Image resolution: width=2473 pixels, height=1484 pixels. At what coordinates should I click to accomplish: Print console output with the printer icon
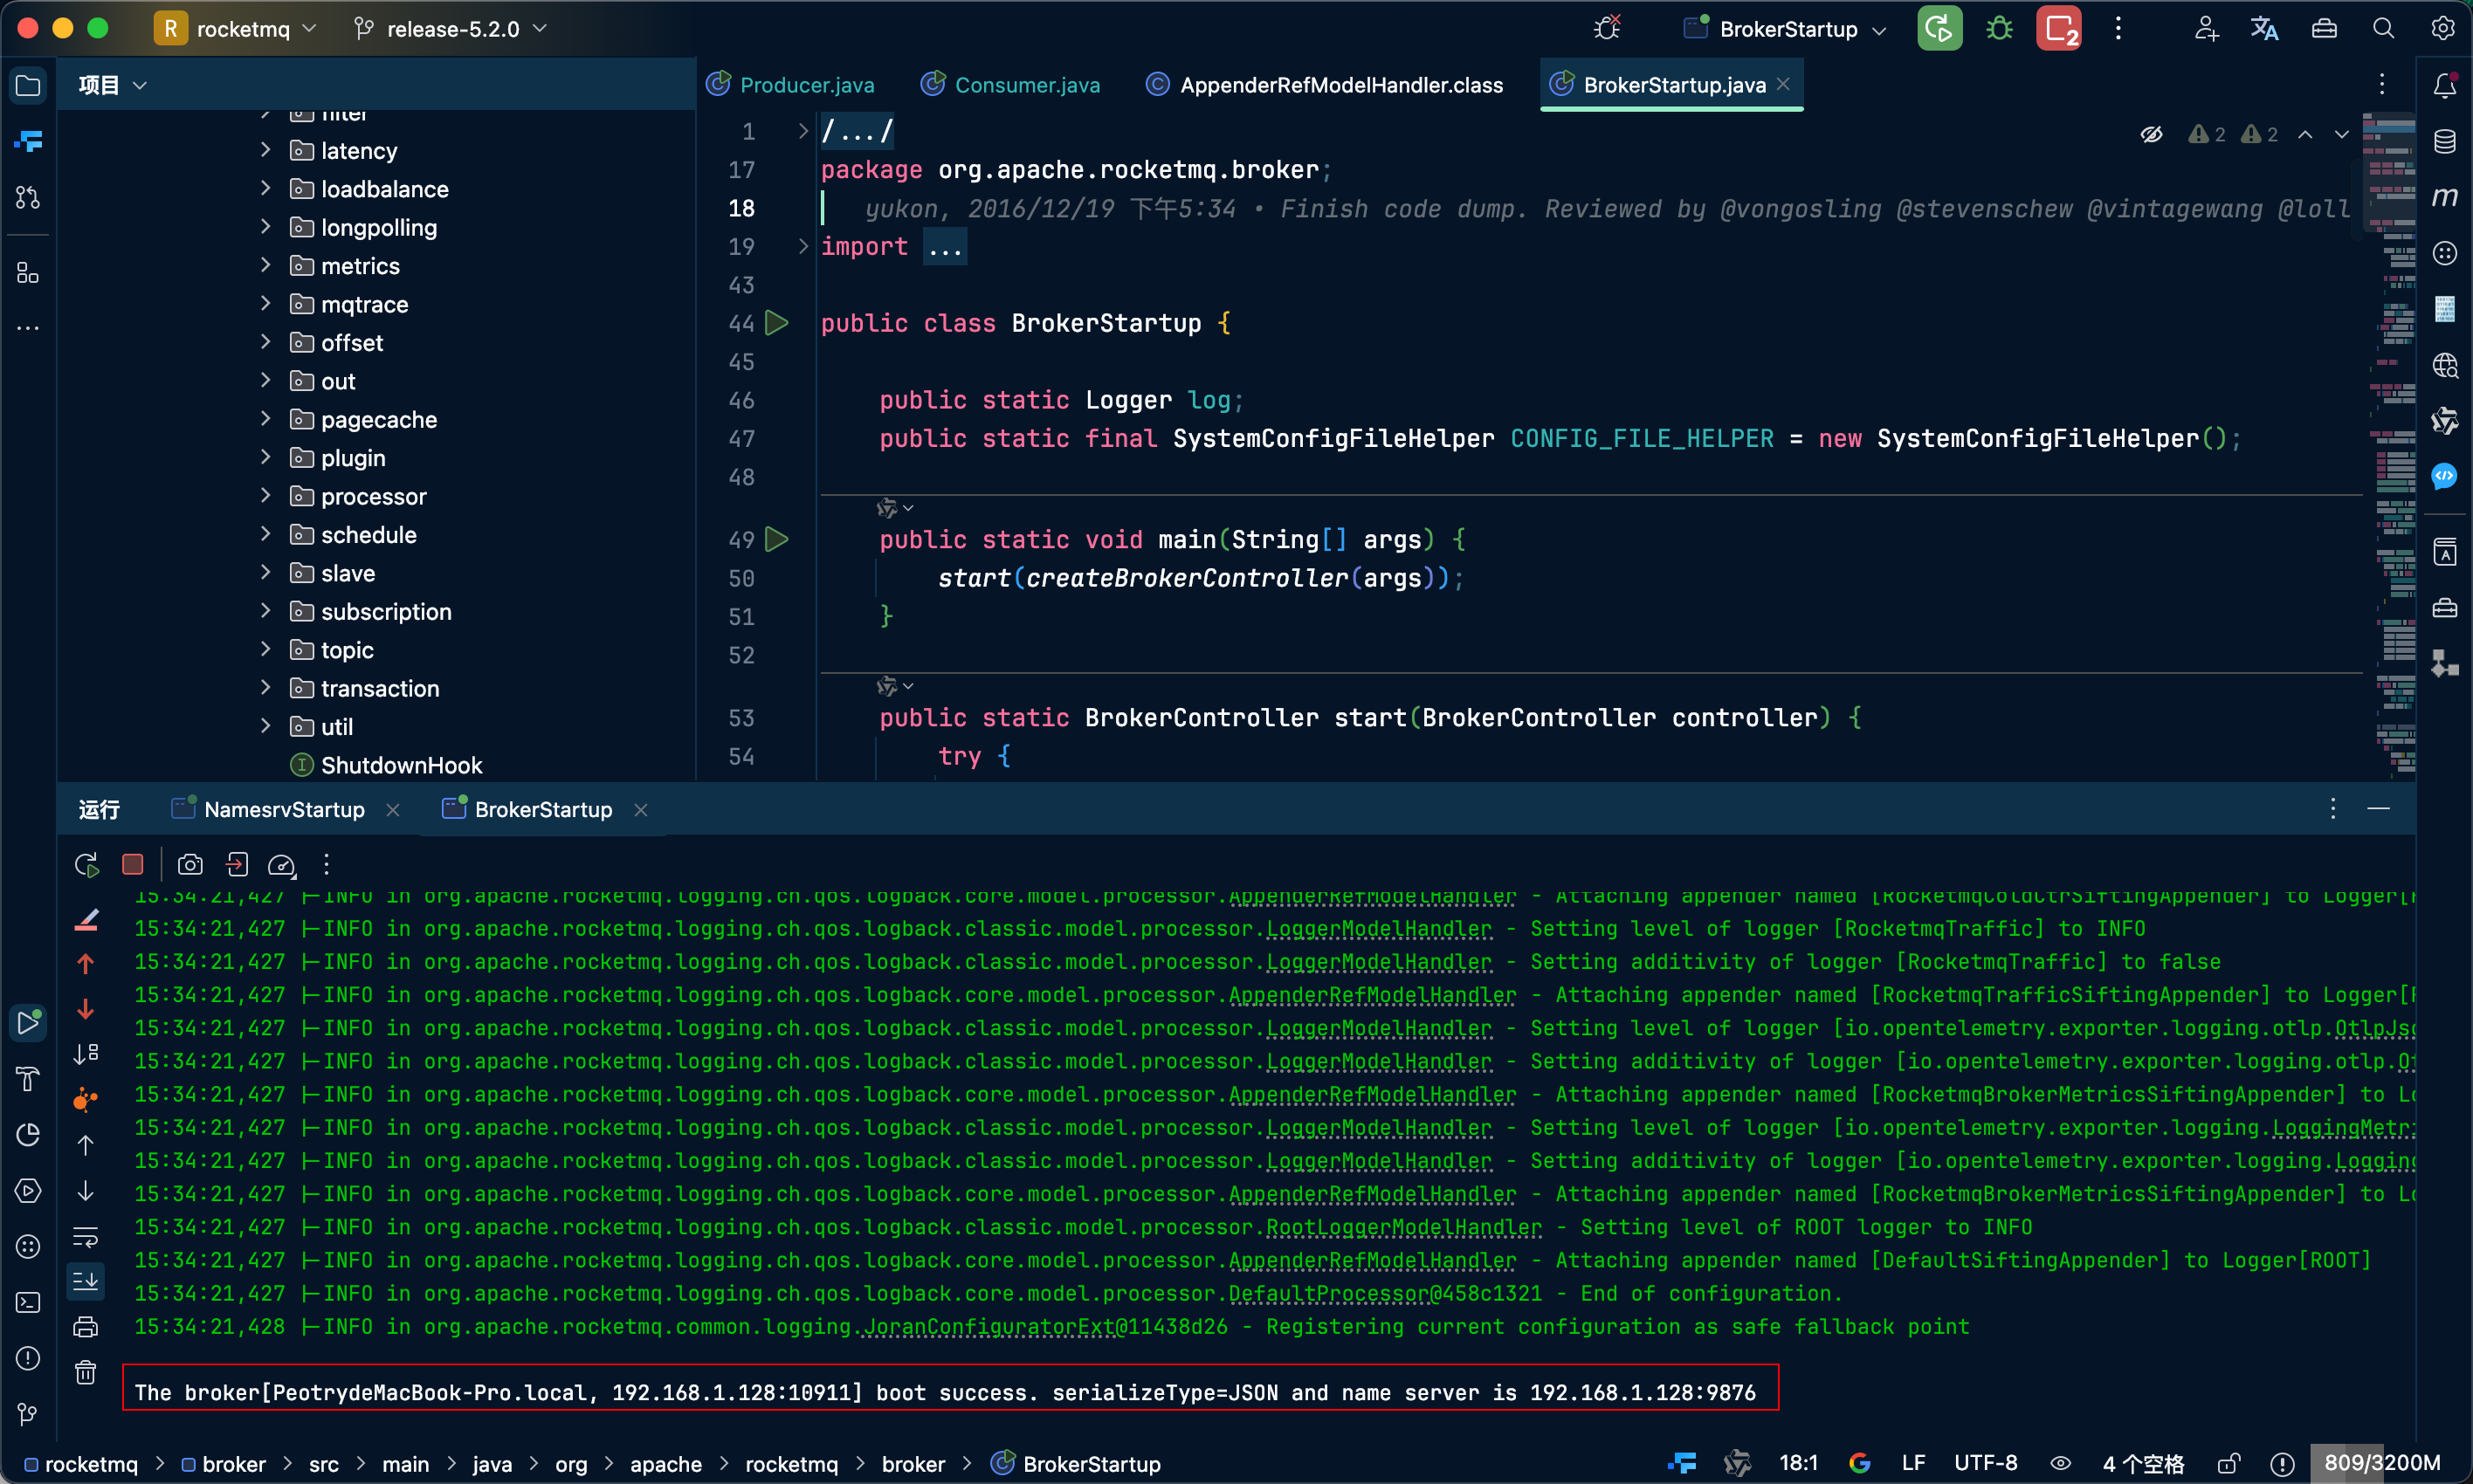point(86,1327)
